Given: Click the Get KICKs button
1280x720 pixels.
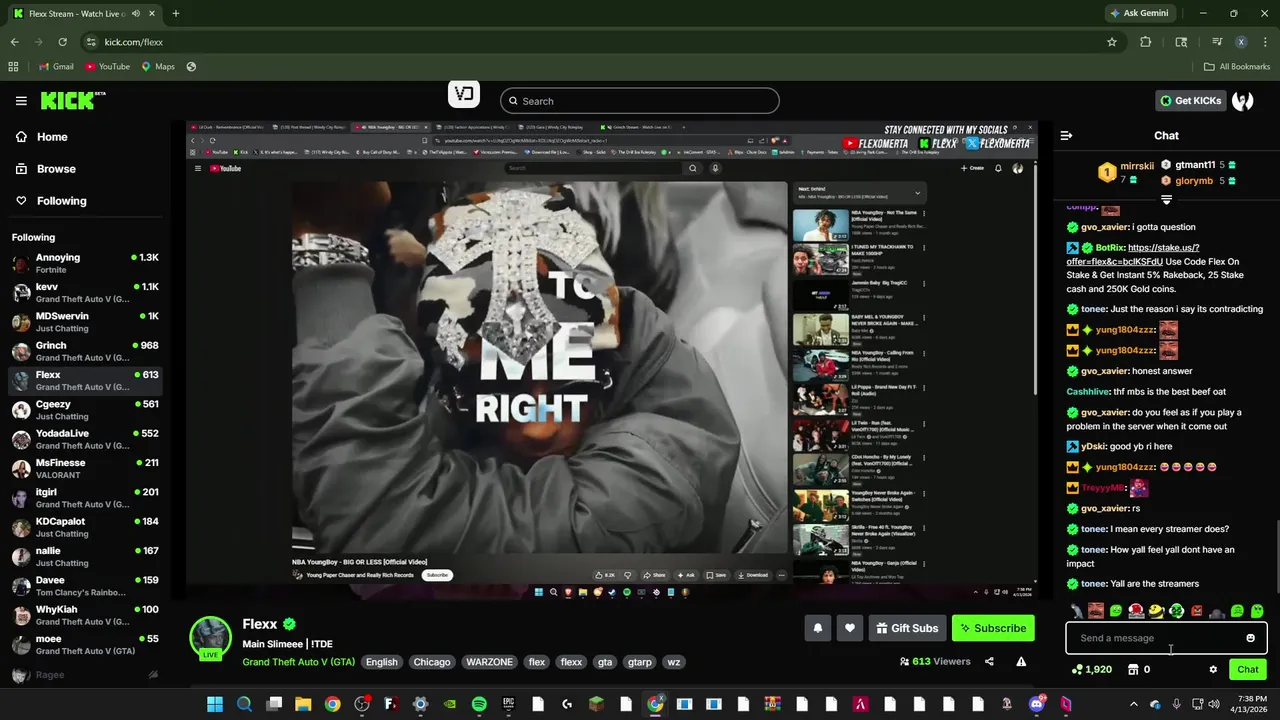Looking at the screenshot, I should coord(1190,100).
